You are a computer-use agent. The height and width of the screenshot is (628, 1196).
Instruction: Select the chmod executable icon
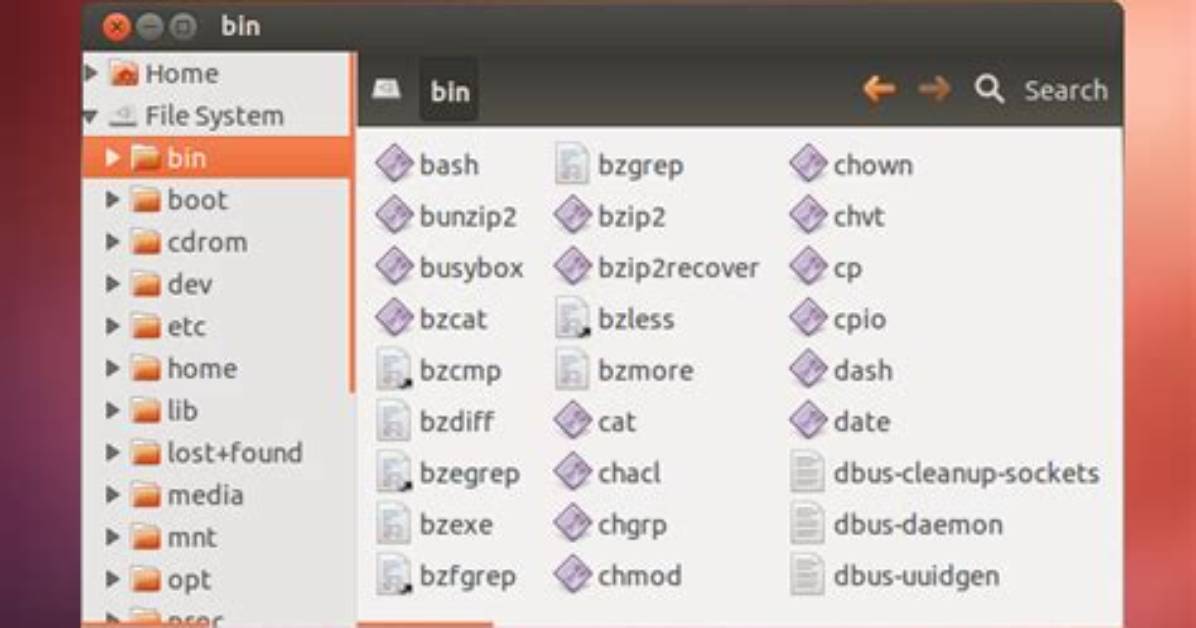573,575
